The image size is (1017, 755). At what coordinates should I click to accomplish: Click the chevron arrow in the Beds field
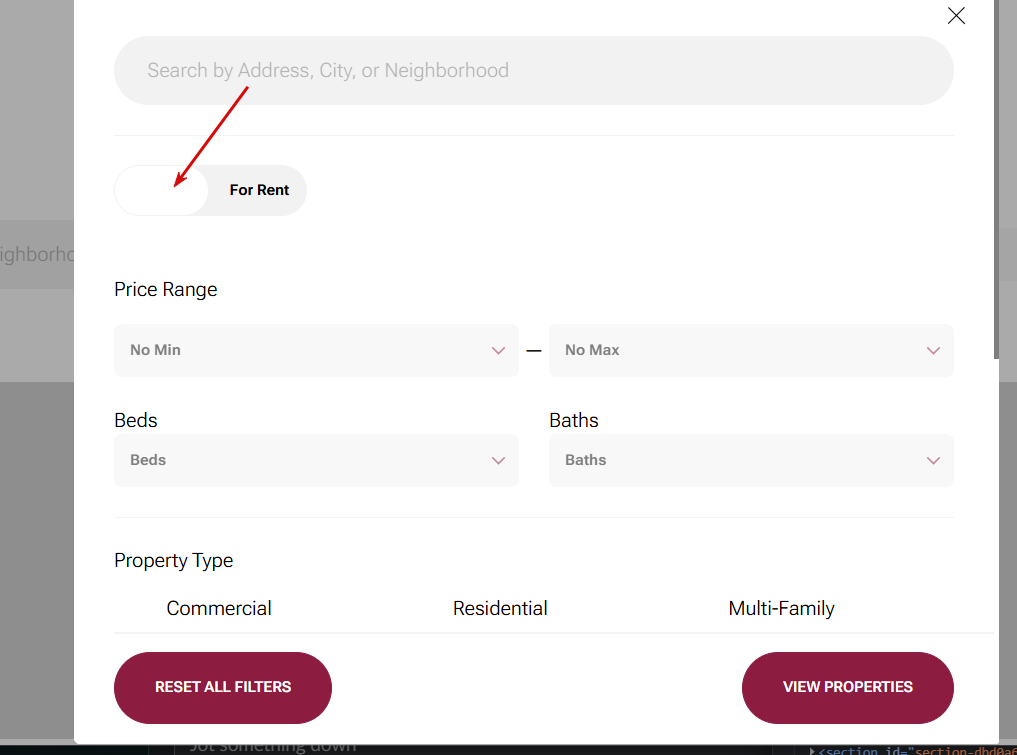[x=499, y=461]
